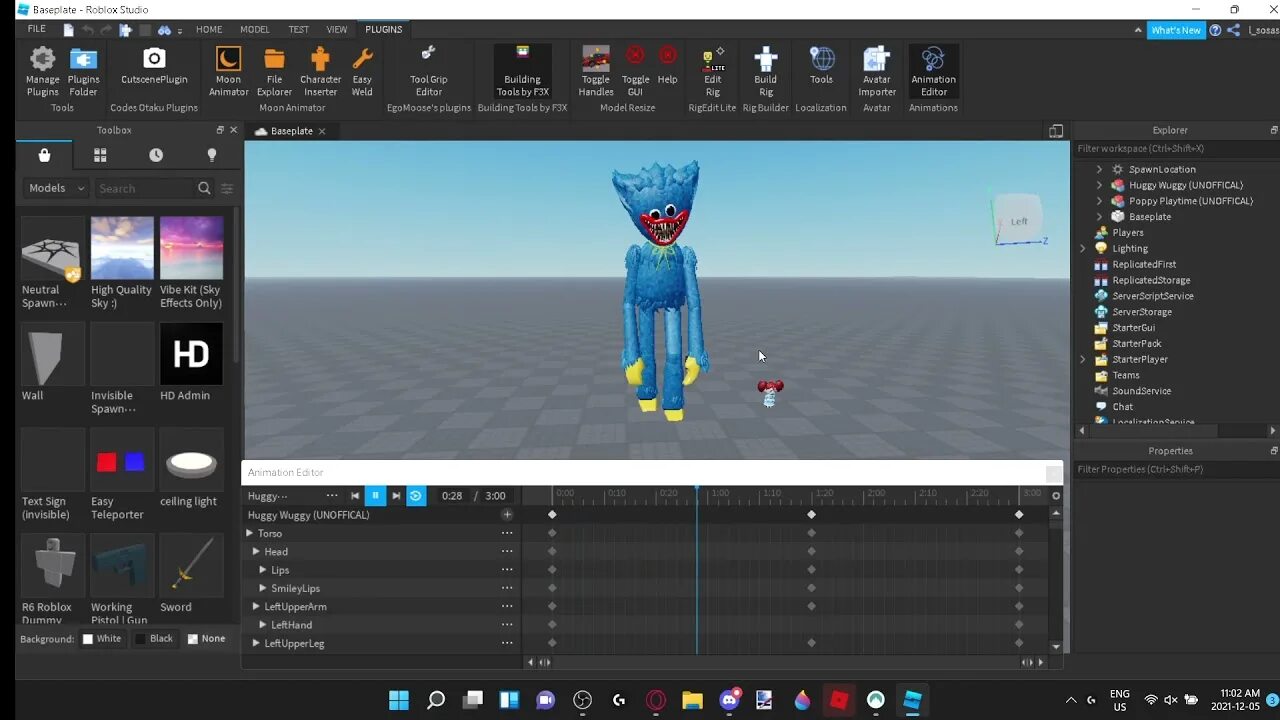
Task: Click the Toggle GUI plugin button
Action: tap(635, 71)
